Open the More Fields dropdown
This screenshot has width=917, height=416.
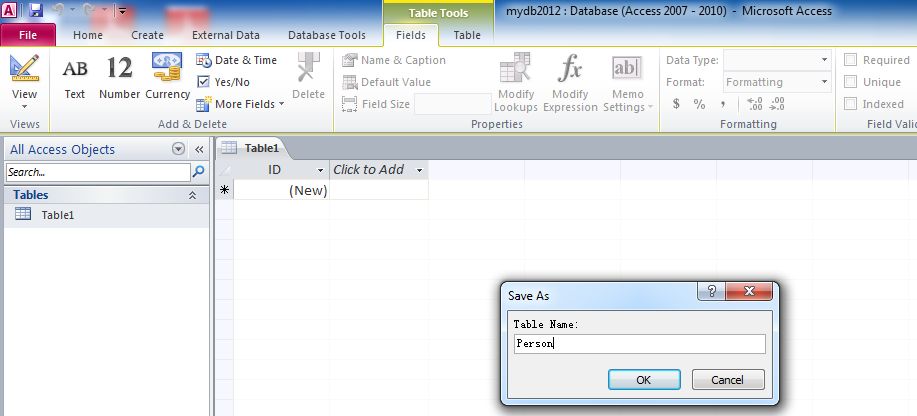pos(241,104)
